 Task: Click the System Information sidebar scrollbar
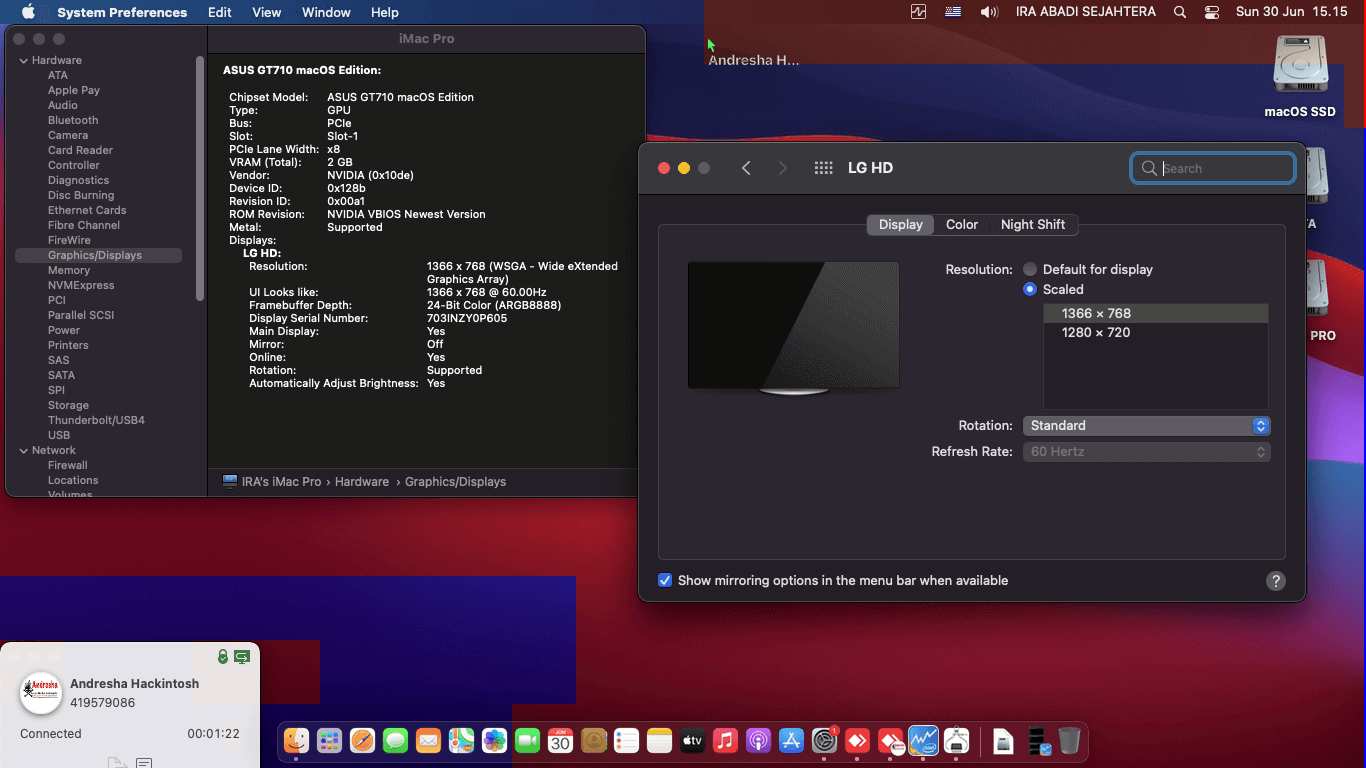[200, 178]
